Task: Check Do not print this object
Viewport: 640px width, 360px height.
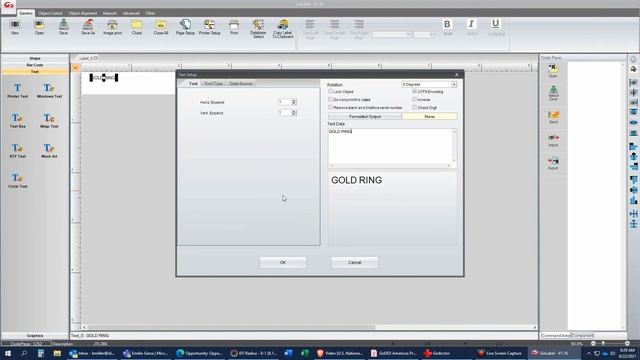Action: pos(331,99)
